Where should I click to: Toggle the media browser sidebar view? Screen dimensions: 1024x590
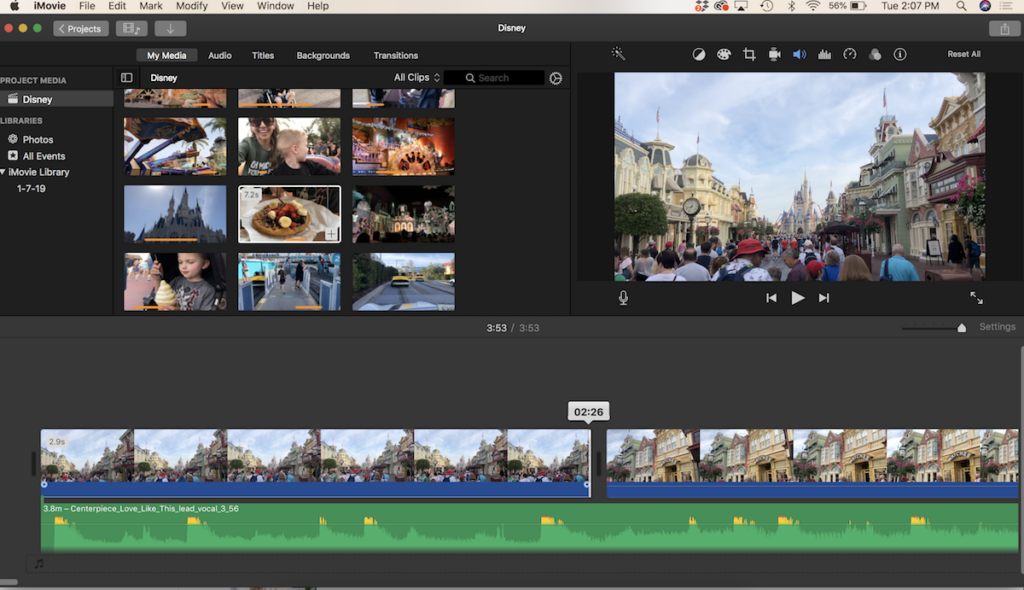[x=125, y=77]
